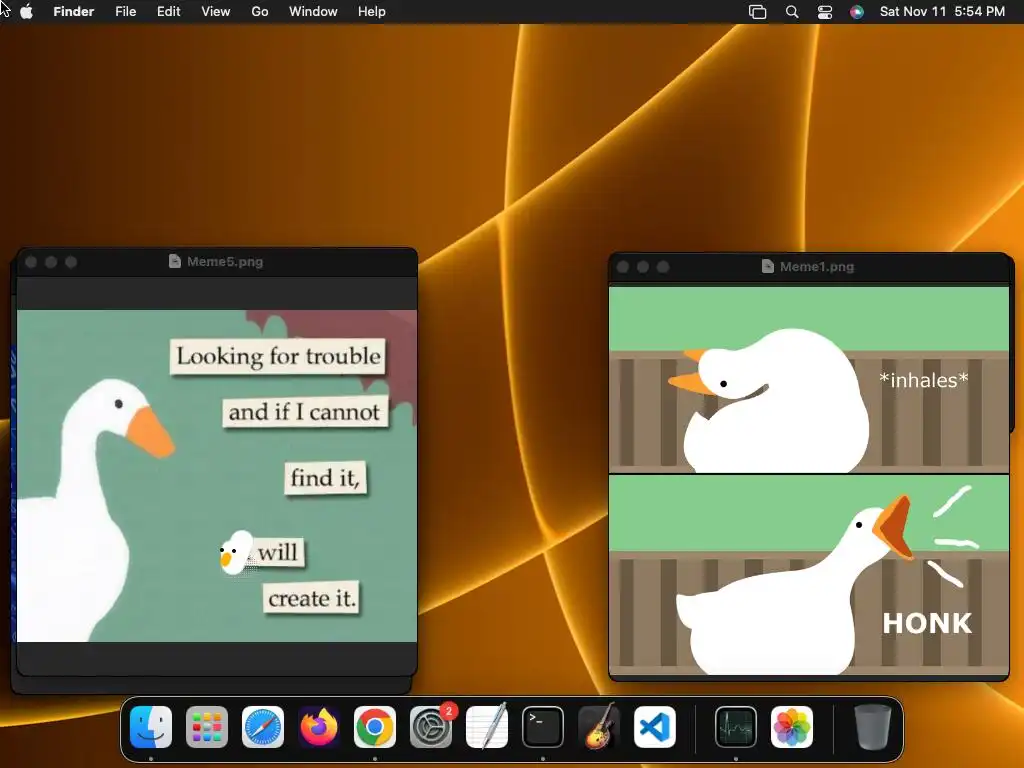Click the date and time in menu bar
Image resolution: width=1024 pixels, height=768 pixels.
tap(942, 12)
